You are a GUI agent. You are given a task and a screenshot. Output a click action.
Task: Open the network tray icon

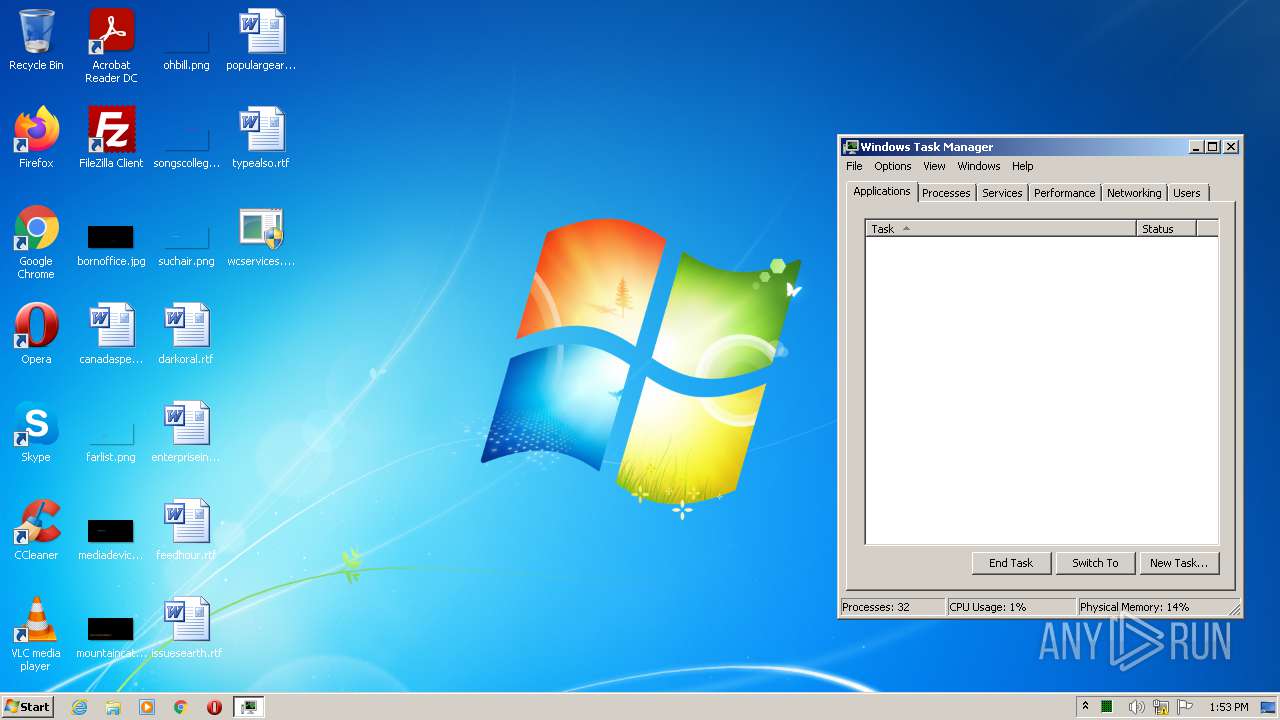1161,707
